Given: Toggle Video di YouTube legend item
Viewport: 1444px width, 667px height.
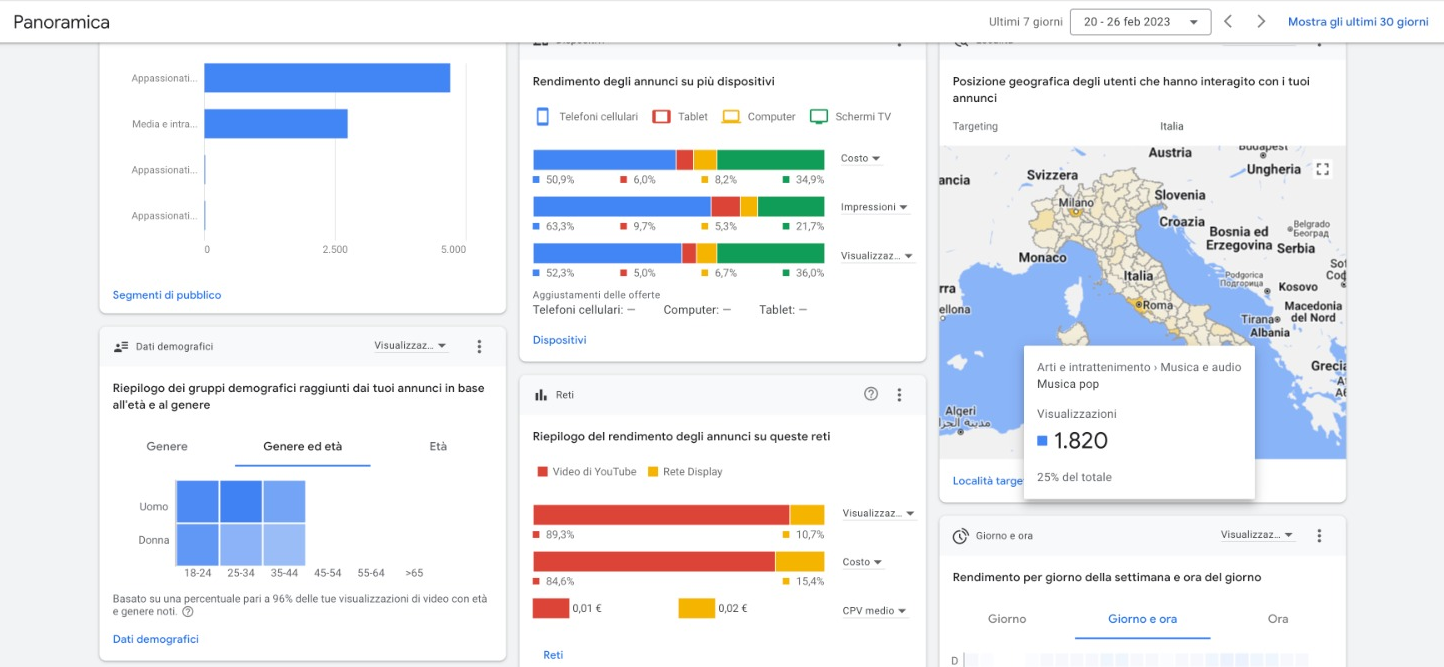Looking at the screenshot, I should click(586, 472).
